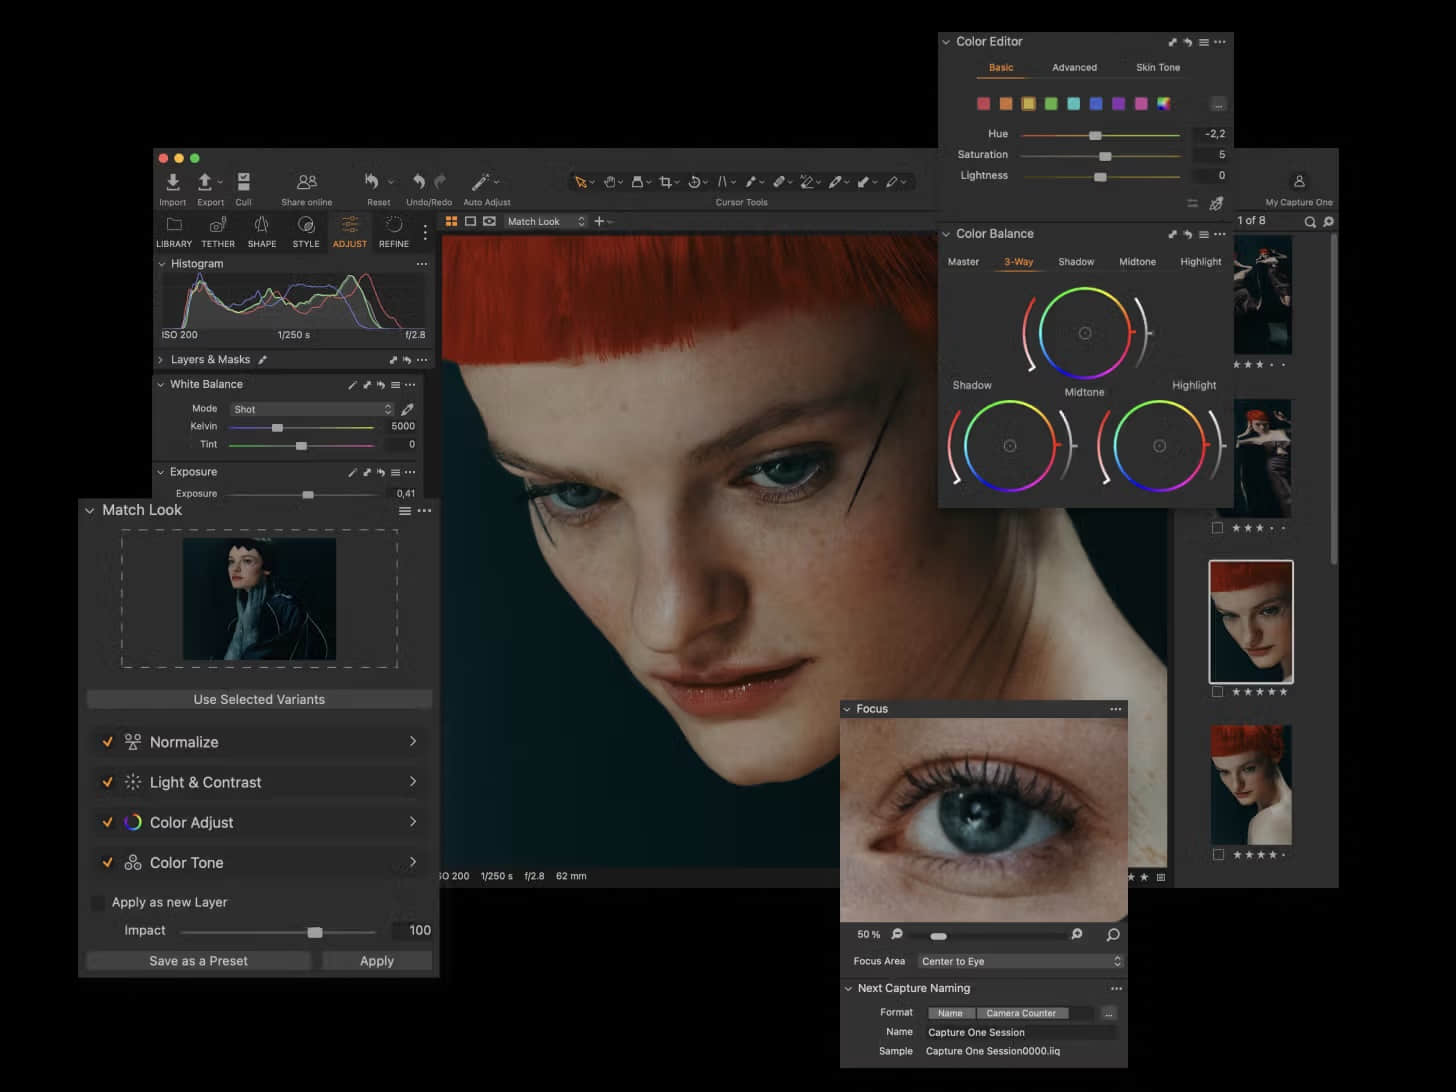Open the Cull tool
The width and height of the screenshot is (1456, 1092).
coord(243,182)
